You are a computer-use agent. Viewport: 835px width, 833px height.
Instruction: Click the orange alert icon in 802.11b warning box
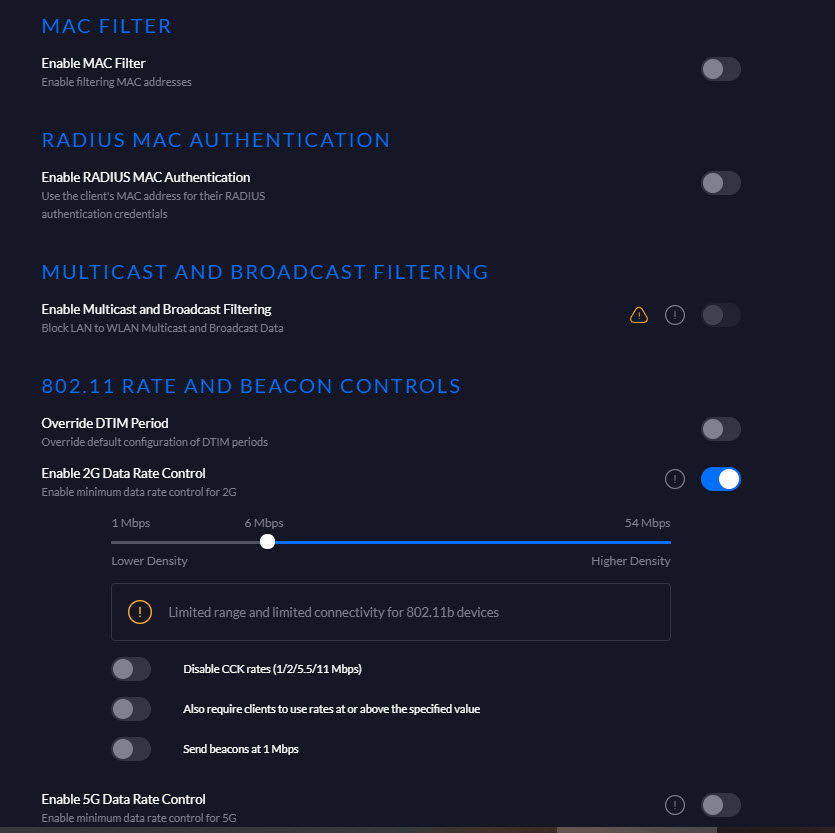[x=140, y=612]
